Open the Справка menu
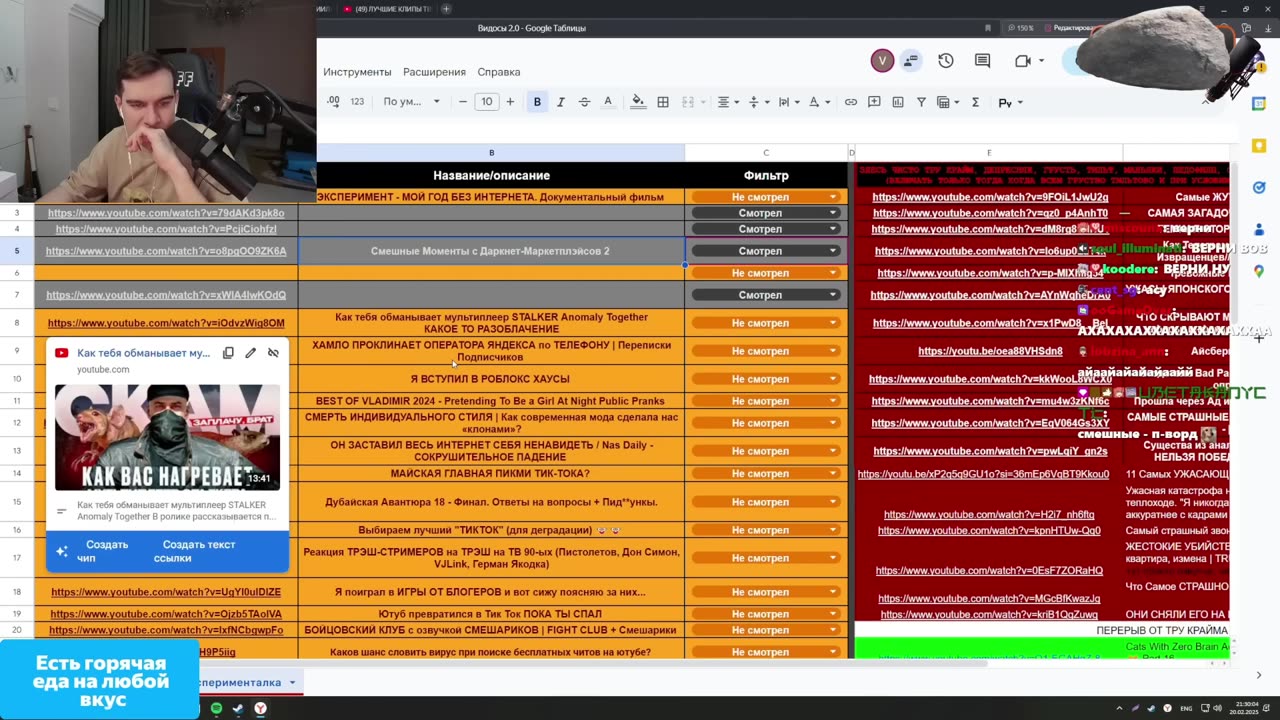Screen dimensions: 1280x720 click(499, 72)
